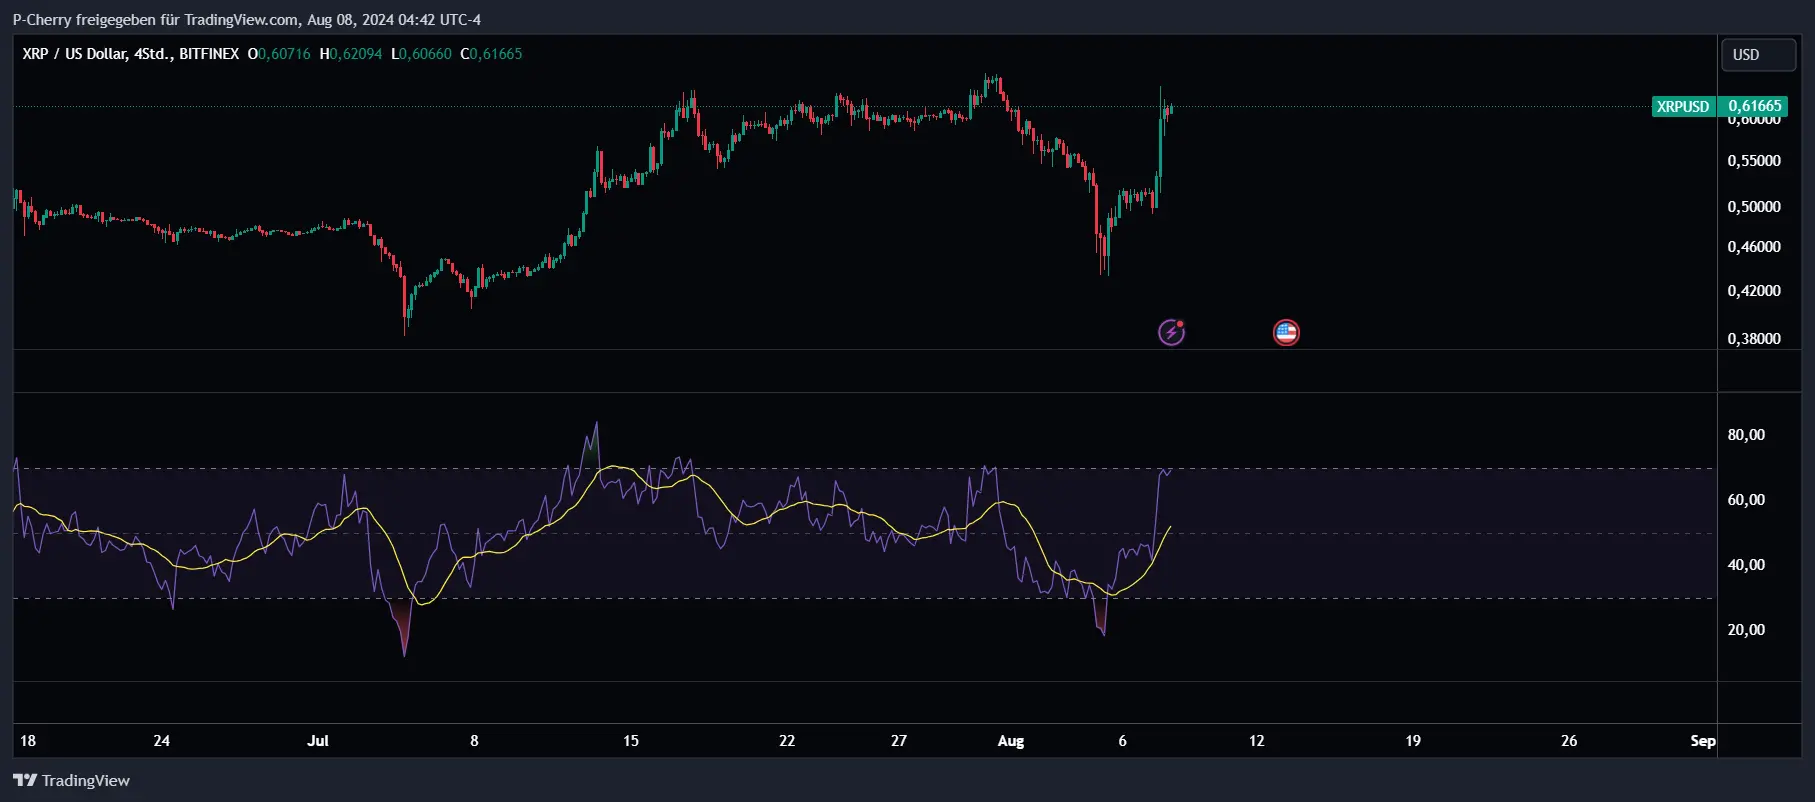Click the 24 date on time axis

click(162, 741)
